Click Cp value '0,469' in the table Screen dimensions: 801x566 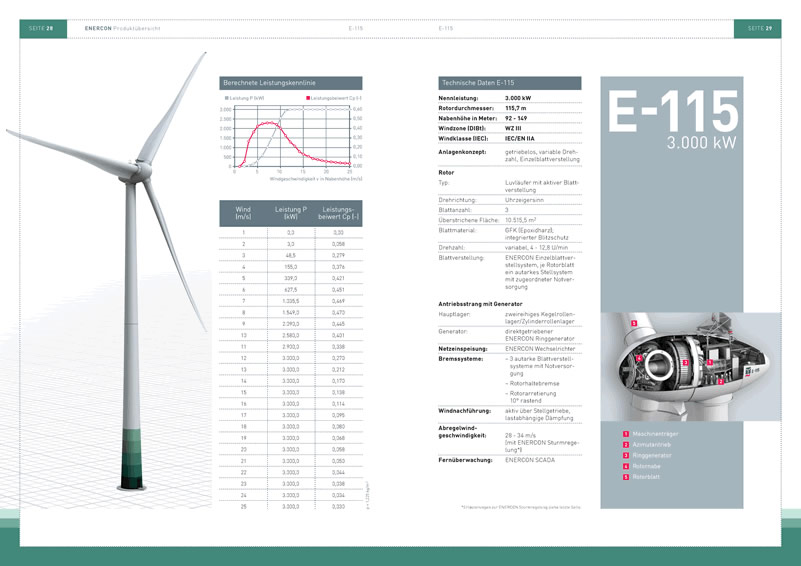[x=338, y=301]
